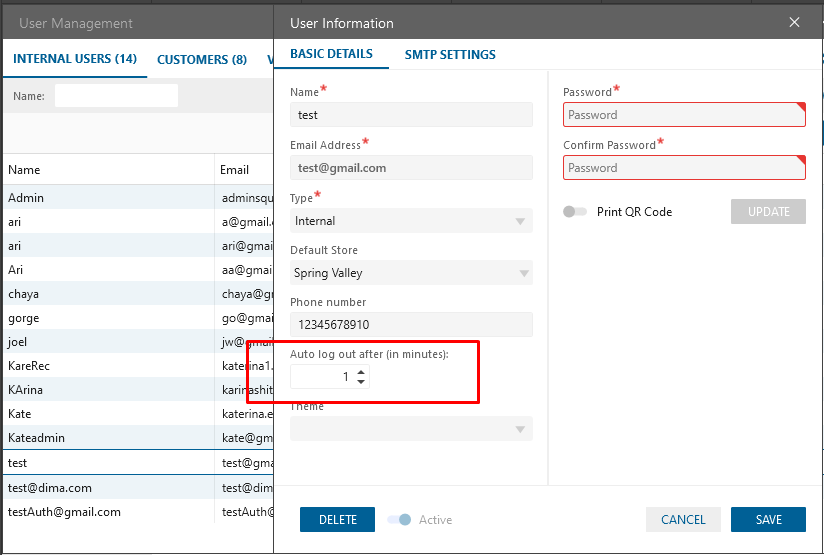Click the Name column header
The width and height of the screenshot is (824, 555).
point(108,169)
